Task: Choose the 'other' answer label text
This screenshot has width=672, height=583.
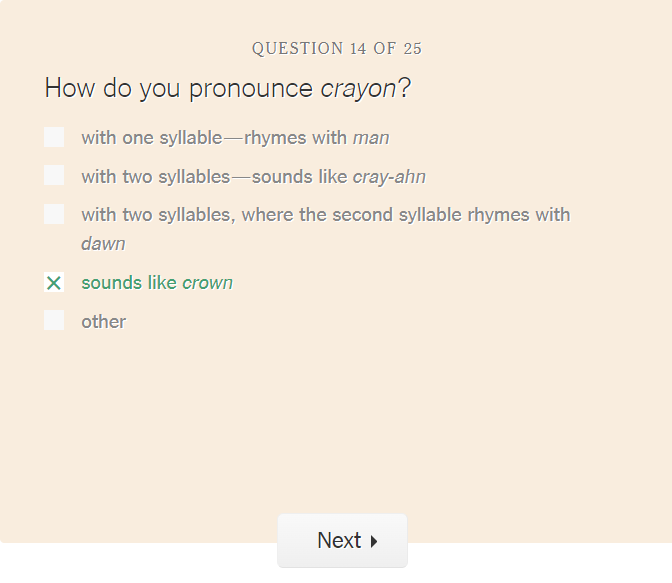Action: pyautogui.click(x=104, y=322)
